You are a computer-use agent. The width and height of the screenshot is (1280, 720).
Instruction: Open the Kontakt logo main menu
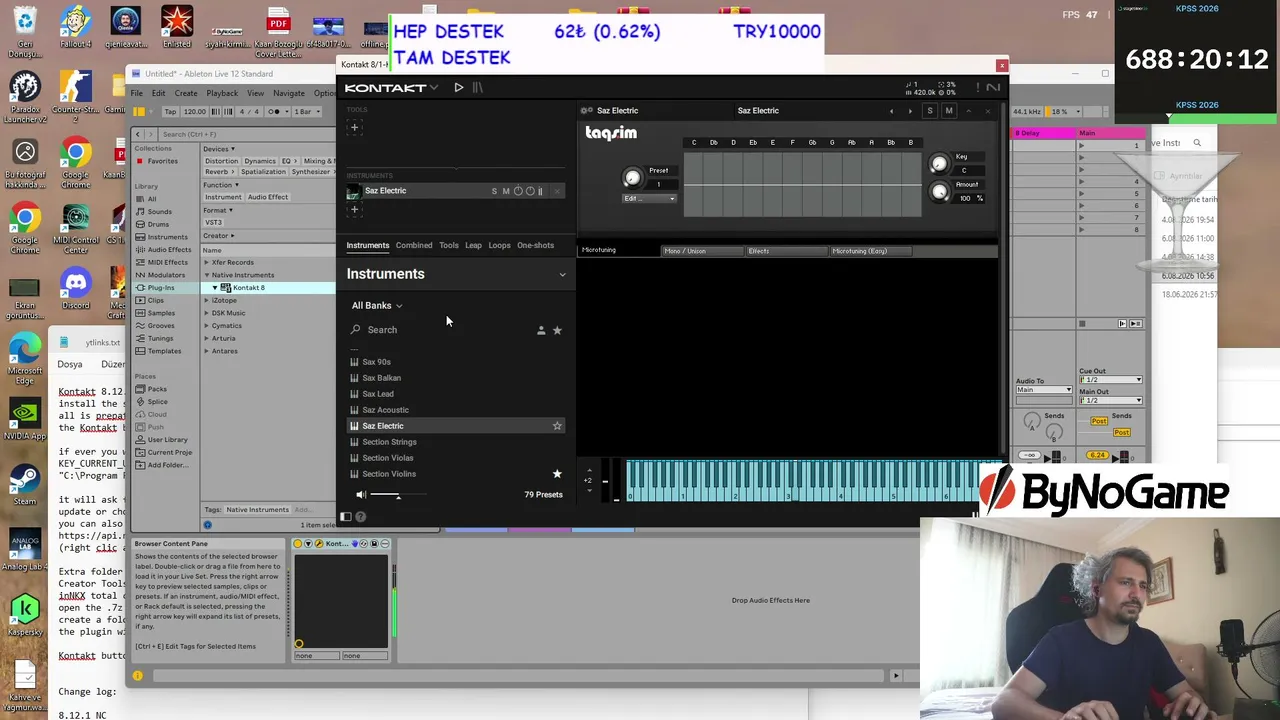coord(391,88)
